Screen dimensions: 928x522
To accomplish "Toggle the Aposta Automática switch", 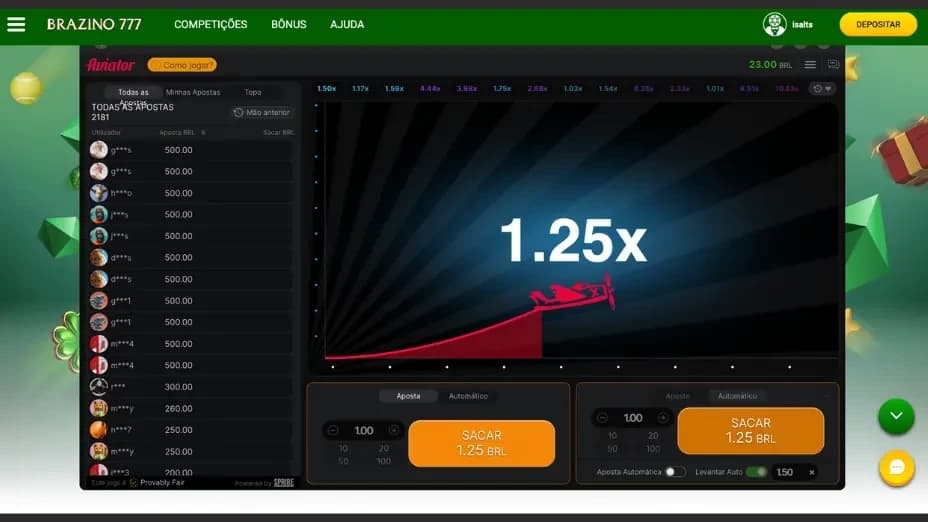I will (675, 472).
